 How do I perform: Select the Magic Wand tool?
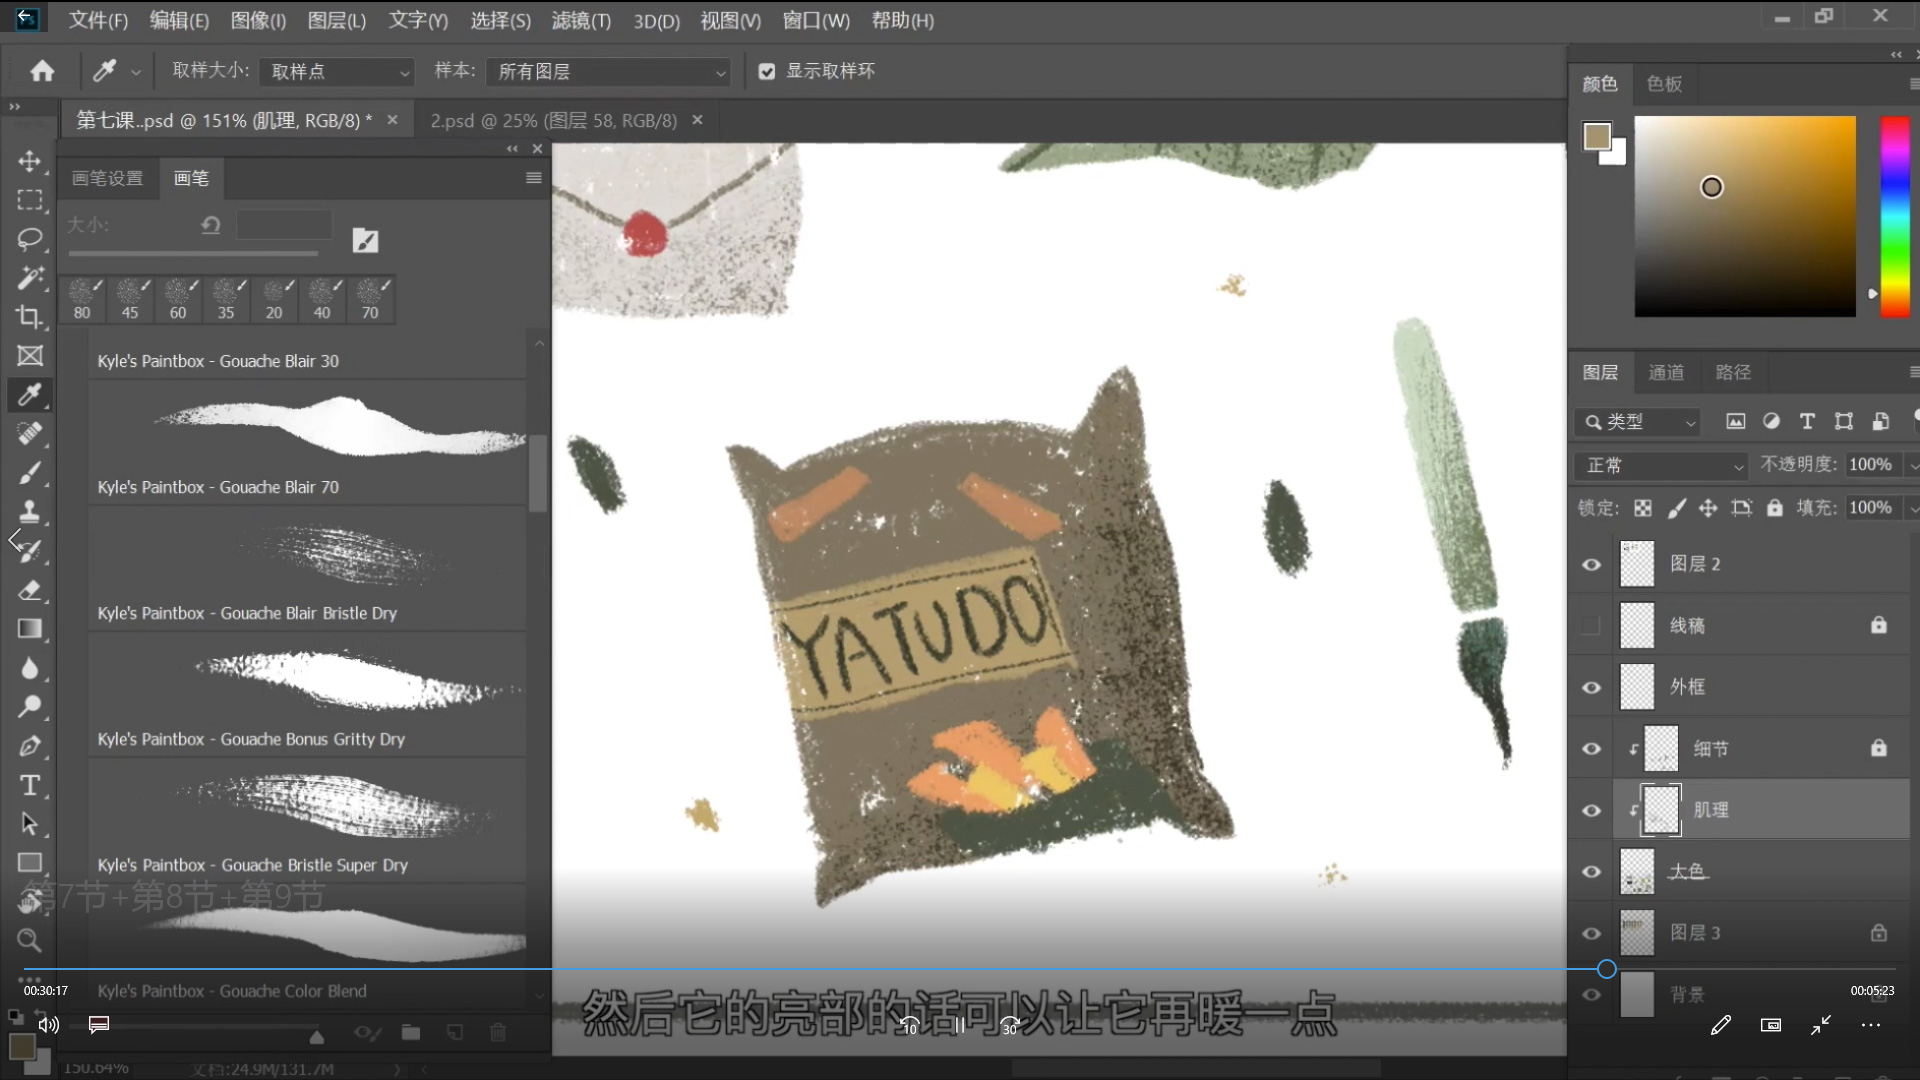point(30,278)
